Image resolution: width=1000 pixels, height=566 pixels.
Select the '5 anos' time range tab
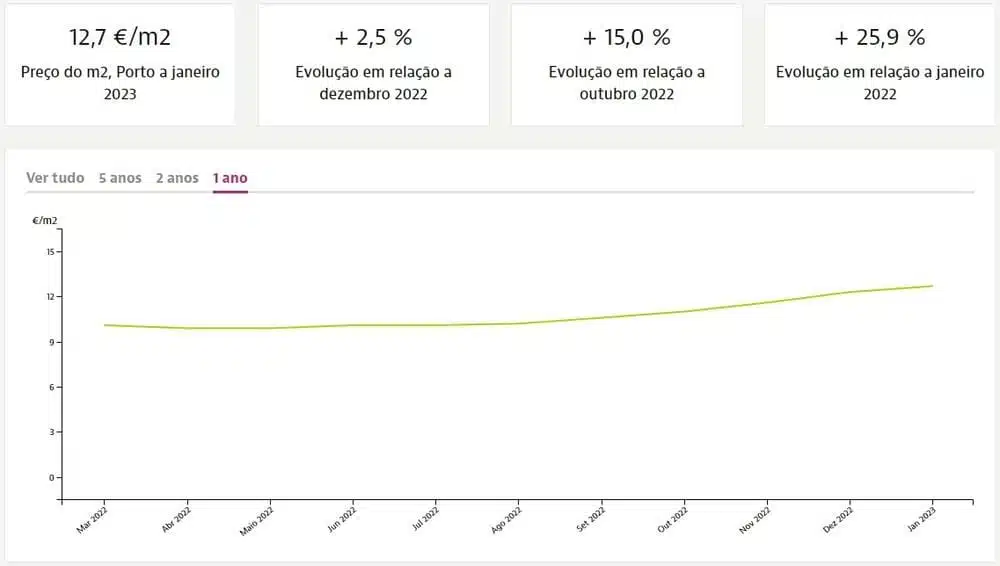(x=120, y=178)
